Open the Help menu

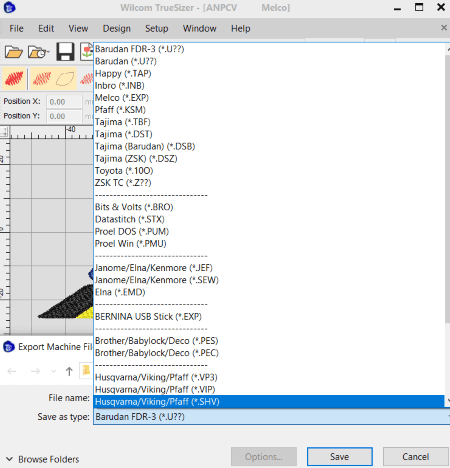[x=241, y=29]
